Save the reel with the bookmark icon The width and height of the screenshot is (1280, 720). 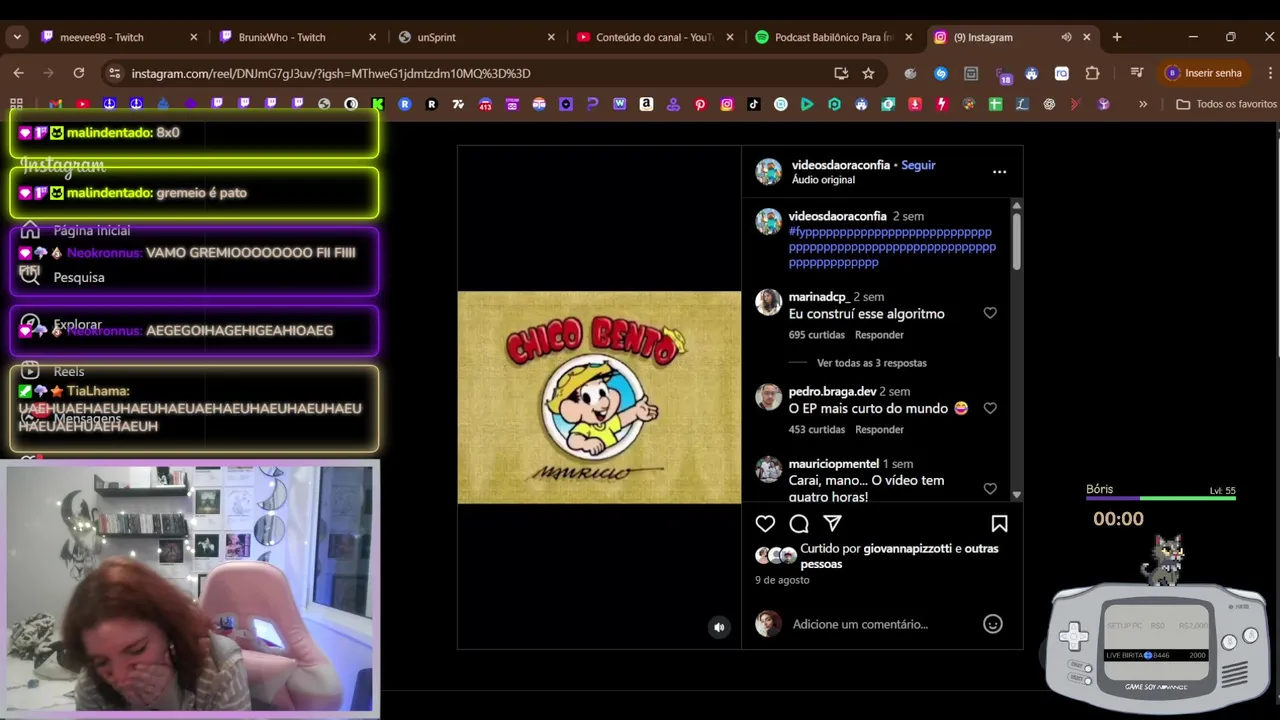click(999, 524)
